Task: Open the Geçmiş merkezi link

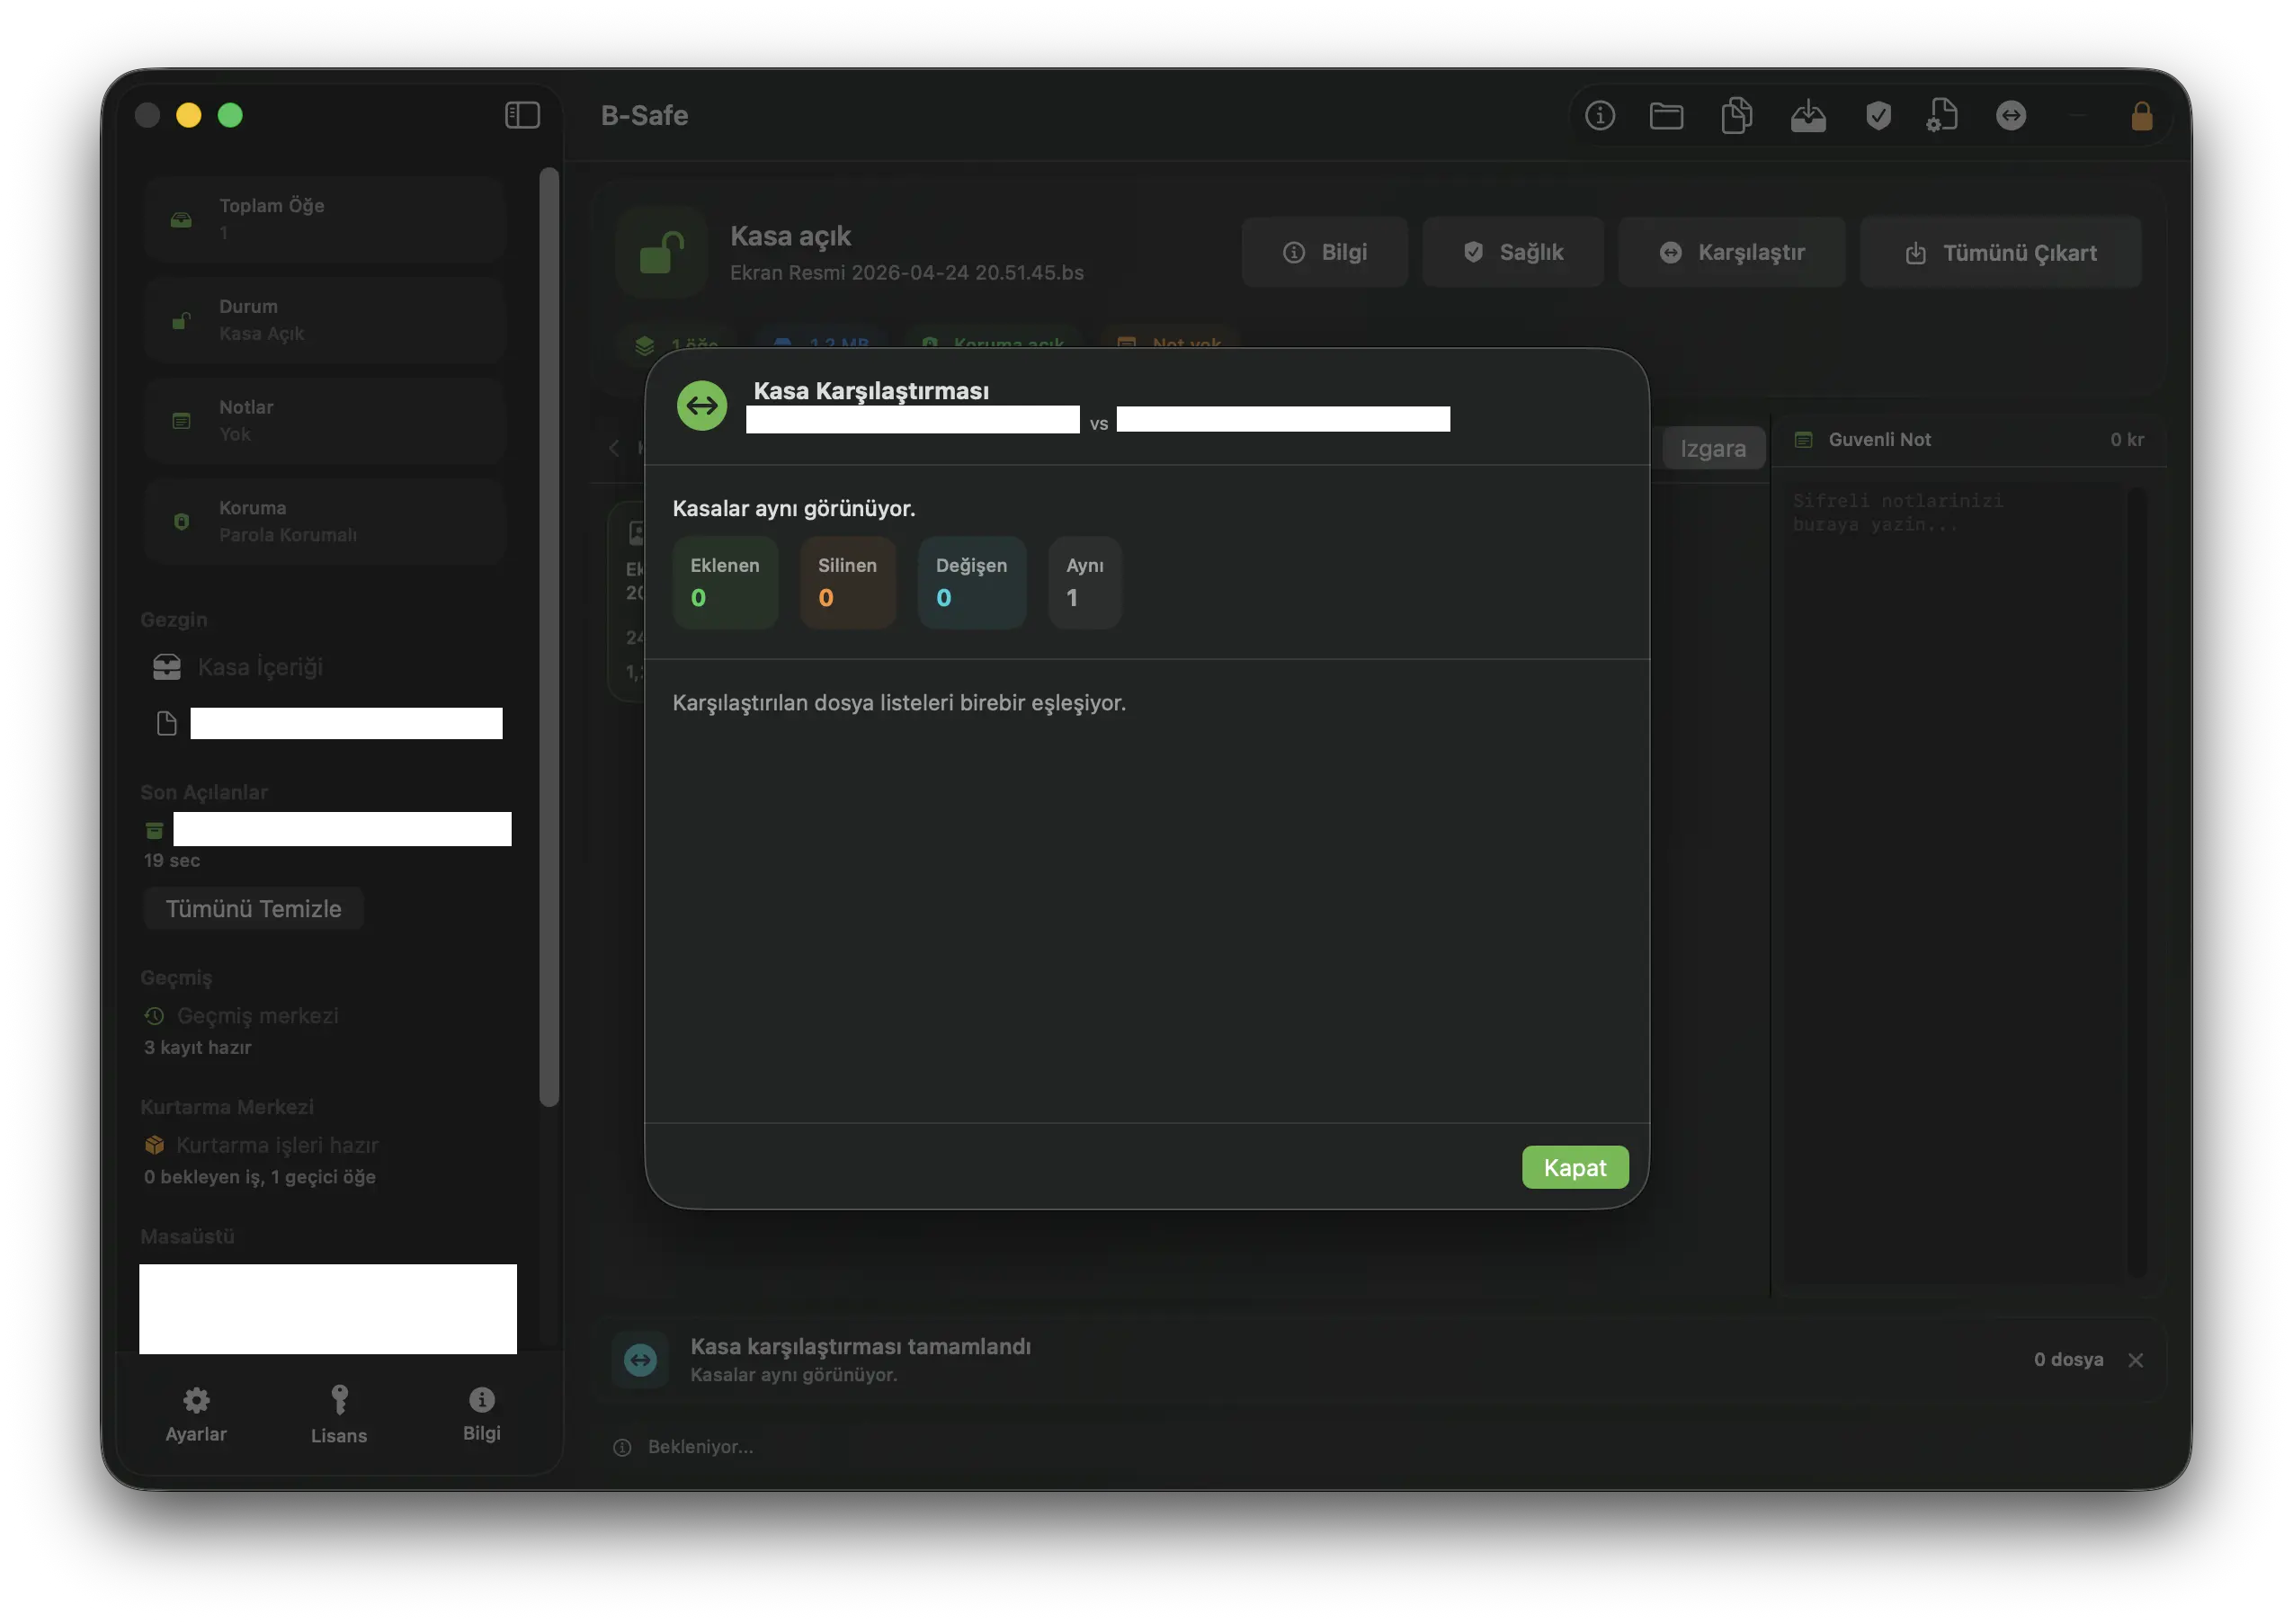Action: pos(258,1016)
